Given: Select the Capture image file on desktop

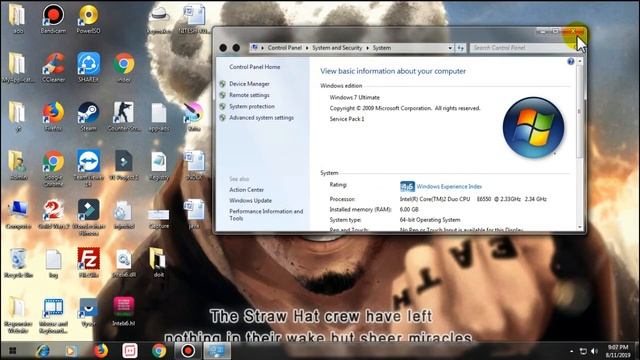Looking at the screenshot, I should coord(159,218).
